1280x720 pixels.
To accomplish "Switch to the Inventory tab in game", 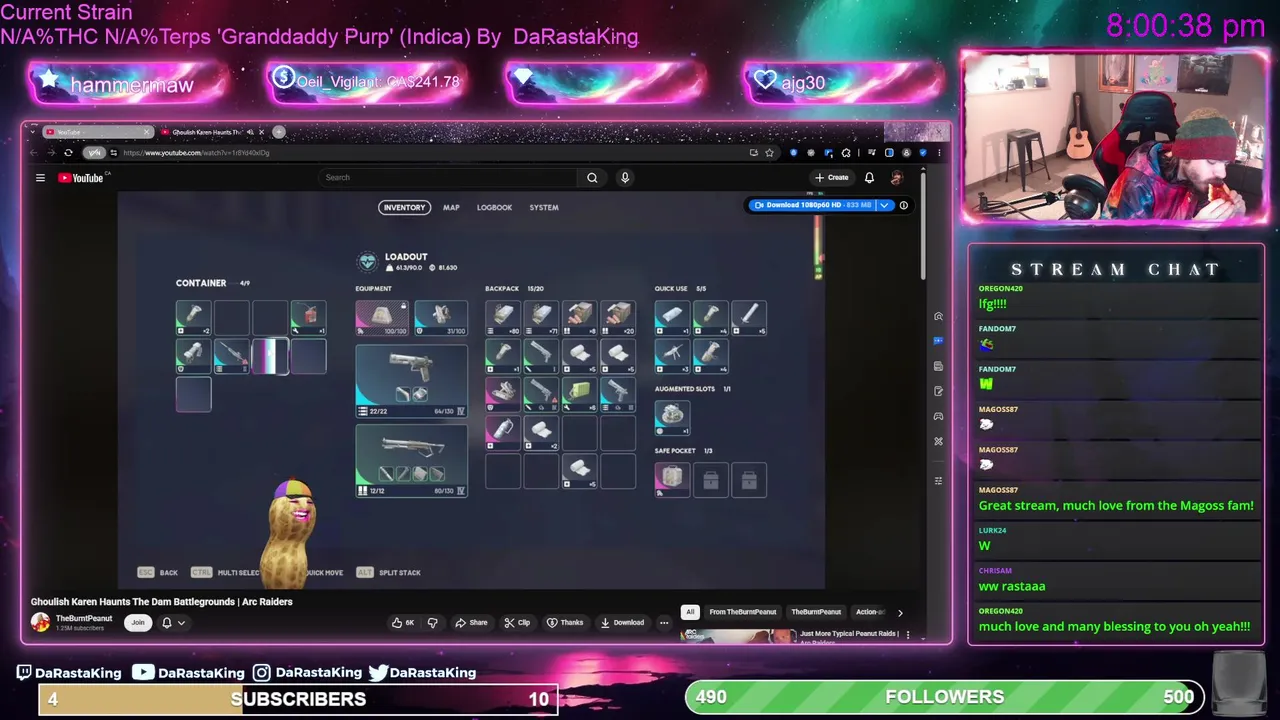I will [404, 208].
